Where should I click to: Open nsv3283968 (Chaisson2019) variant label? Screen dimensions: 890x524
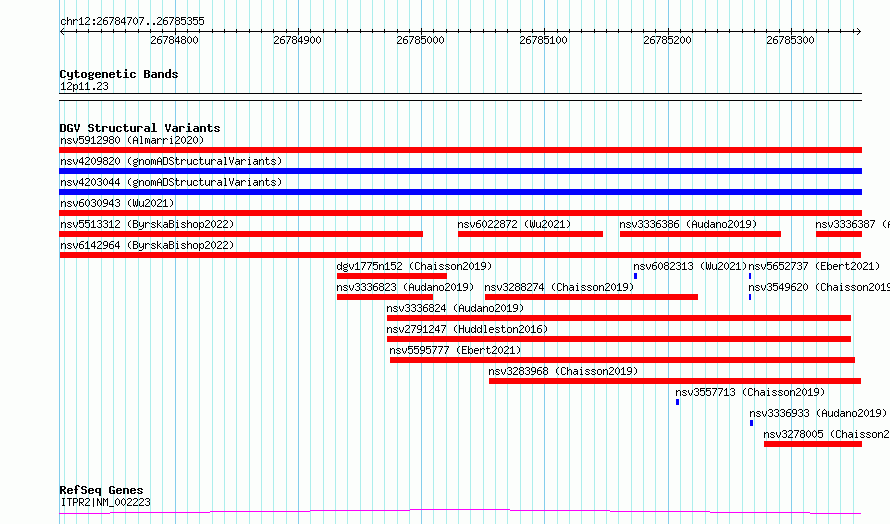point(563,371)
